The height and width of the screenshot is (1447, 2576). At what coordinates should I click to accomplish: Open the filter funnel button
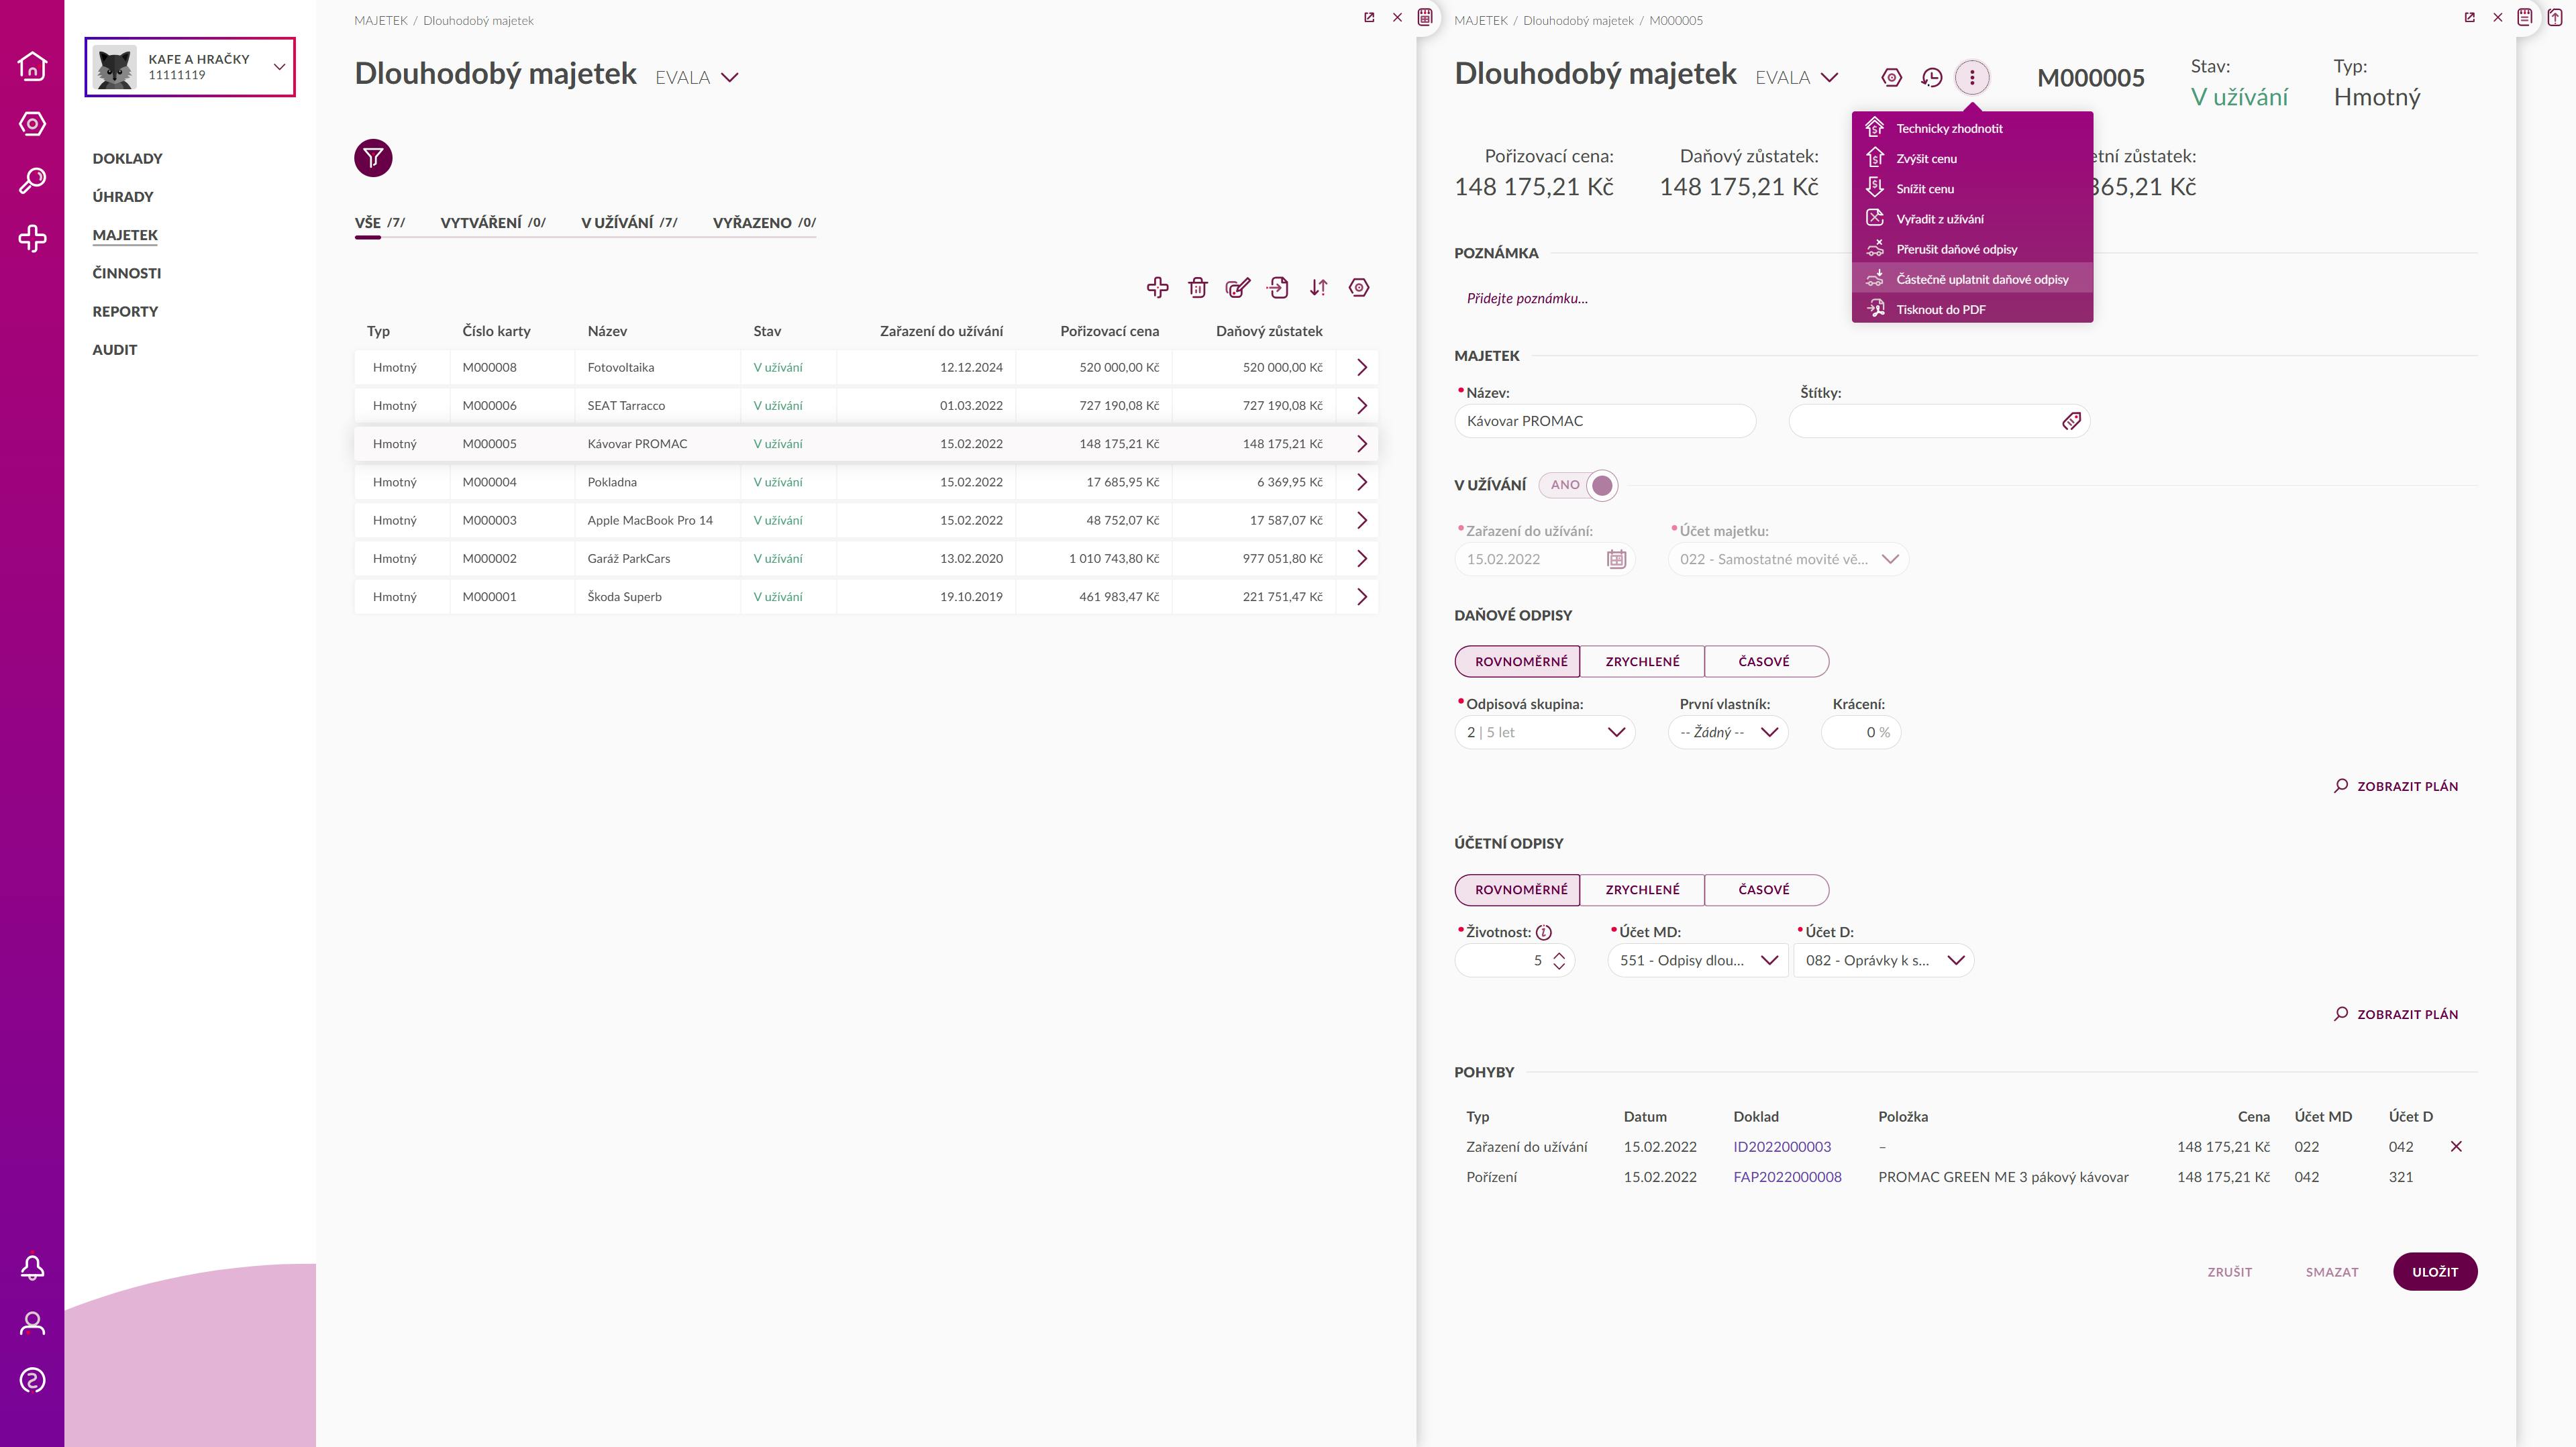(x=373, y=158)
